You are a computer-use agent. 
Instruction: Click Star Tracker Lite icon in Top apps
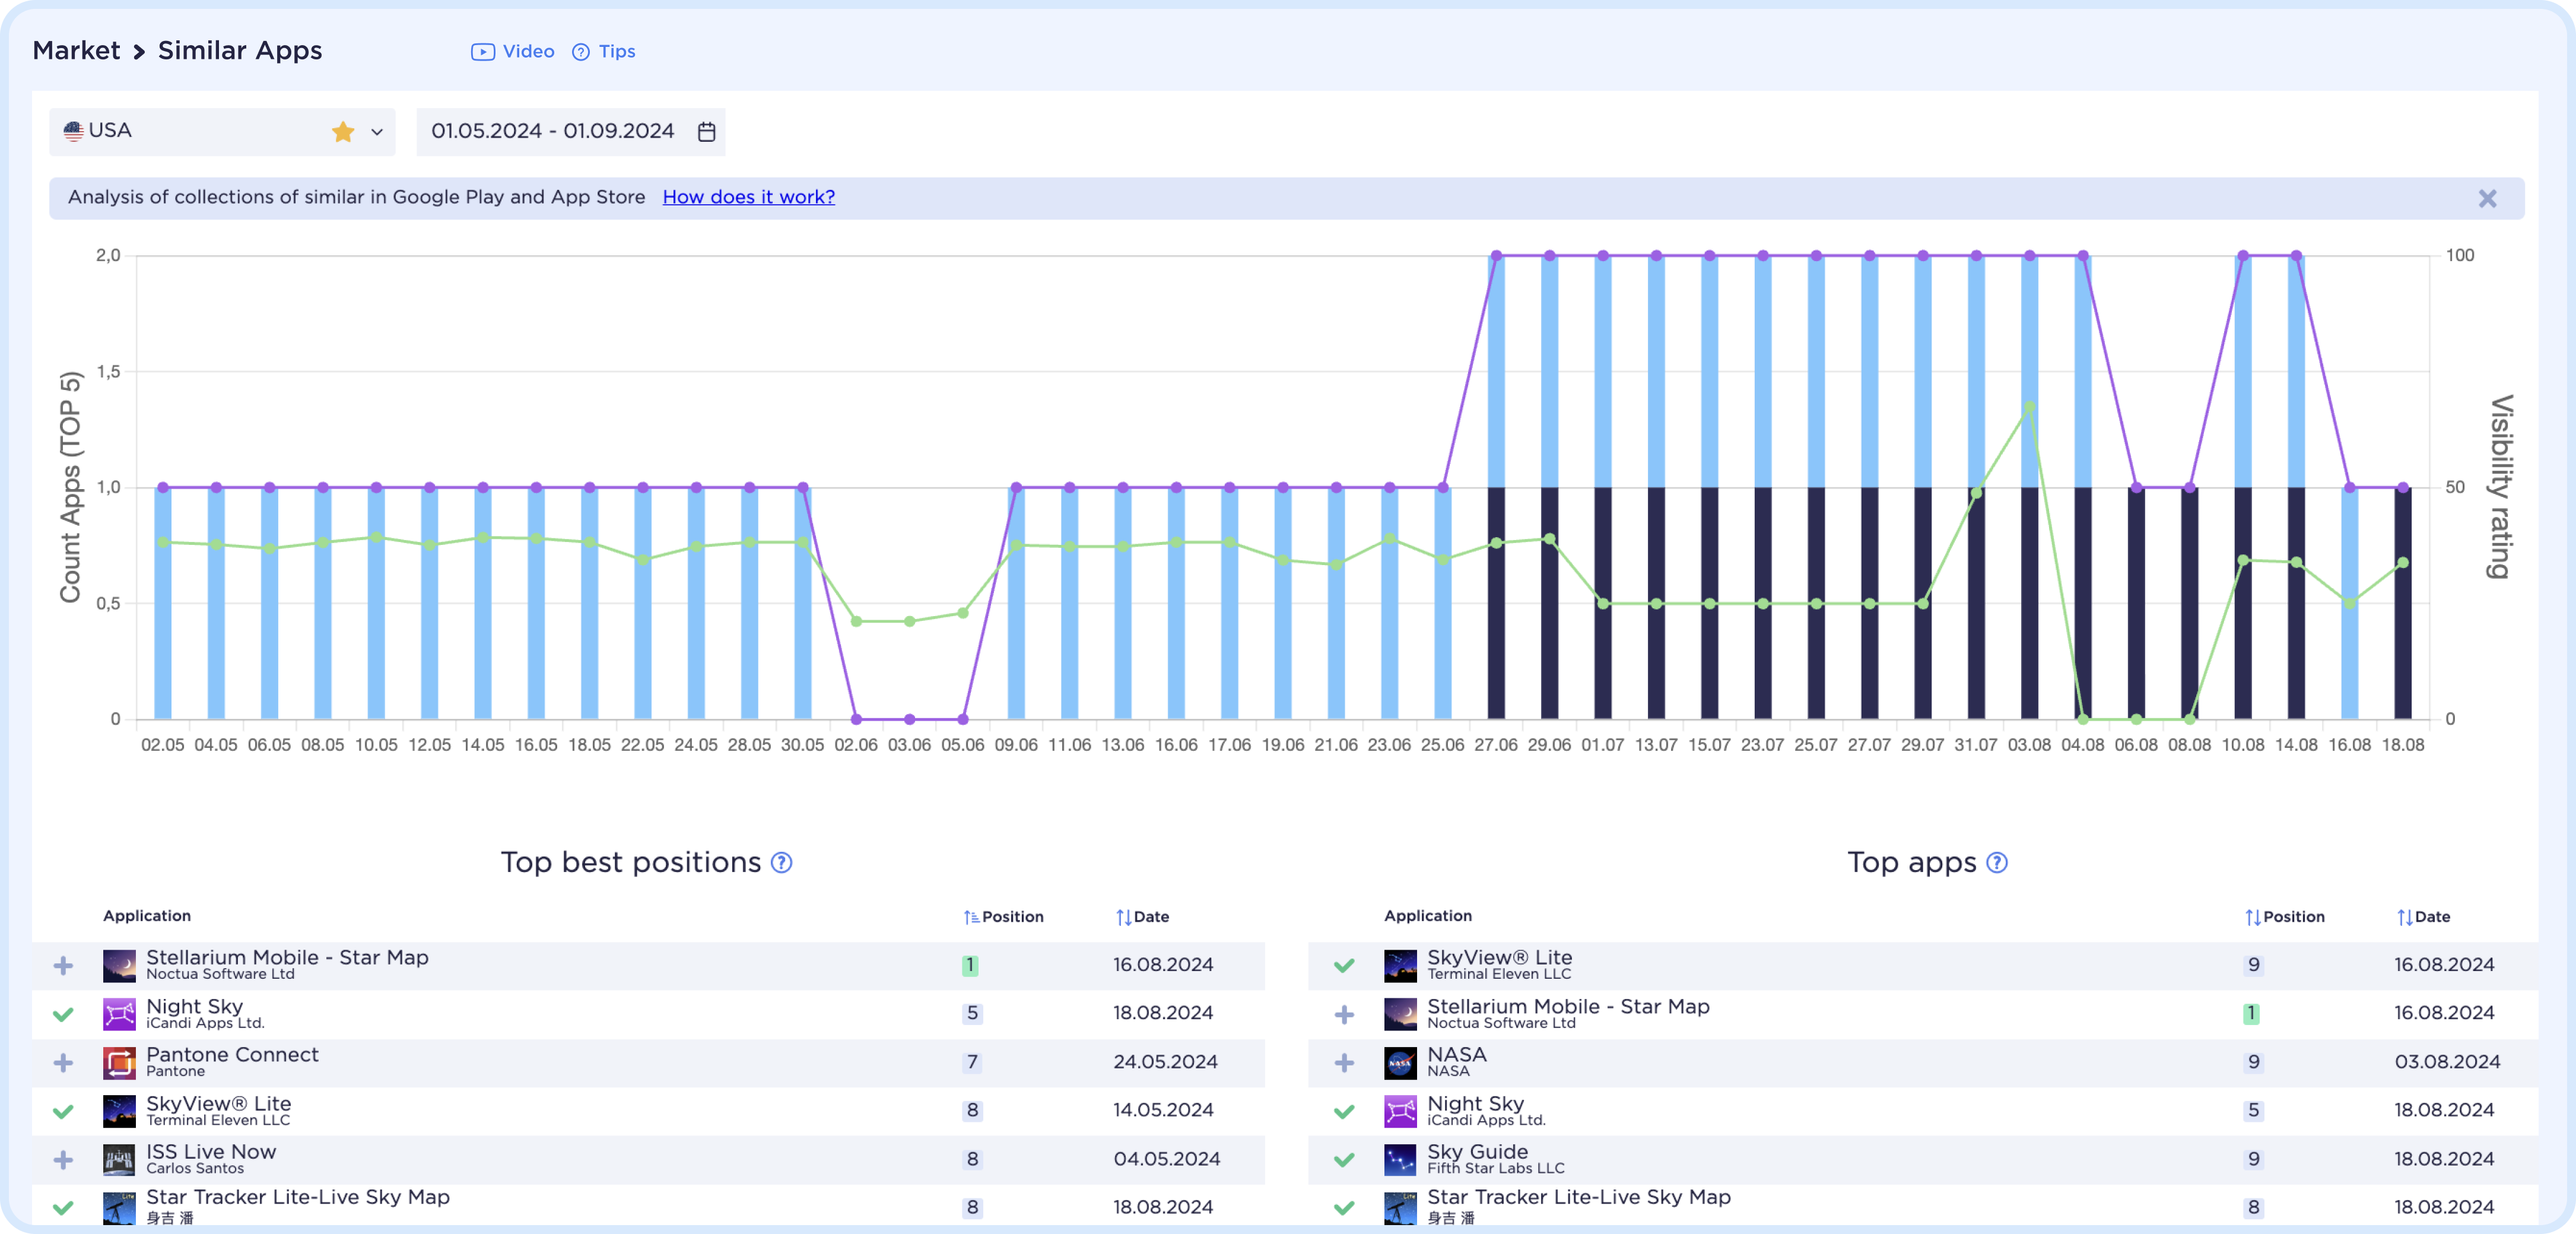coord(1400,1208)
